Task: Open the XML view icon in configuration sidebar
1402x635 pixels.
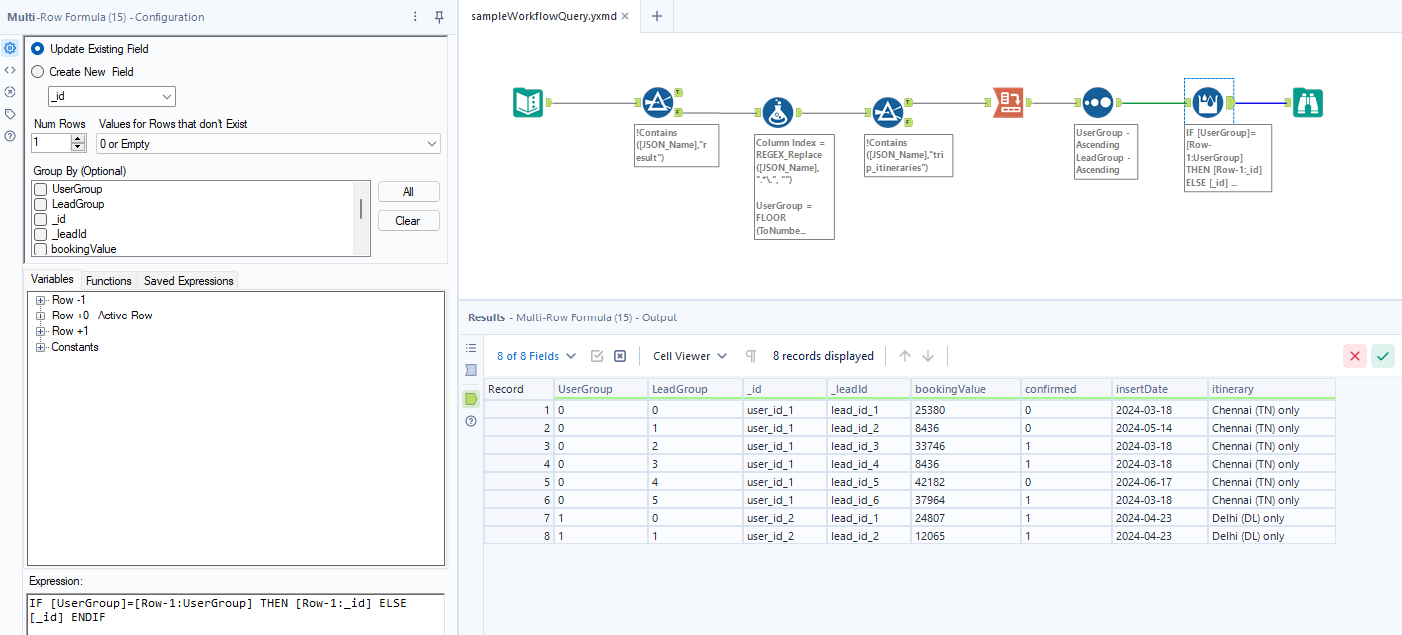Action: (10, 69)
